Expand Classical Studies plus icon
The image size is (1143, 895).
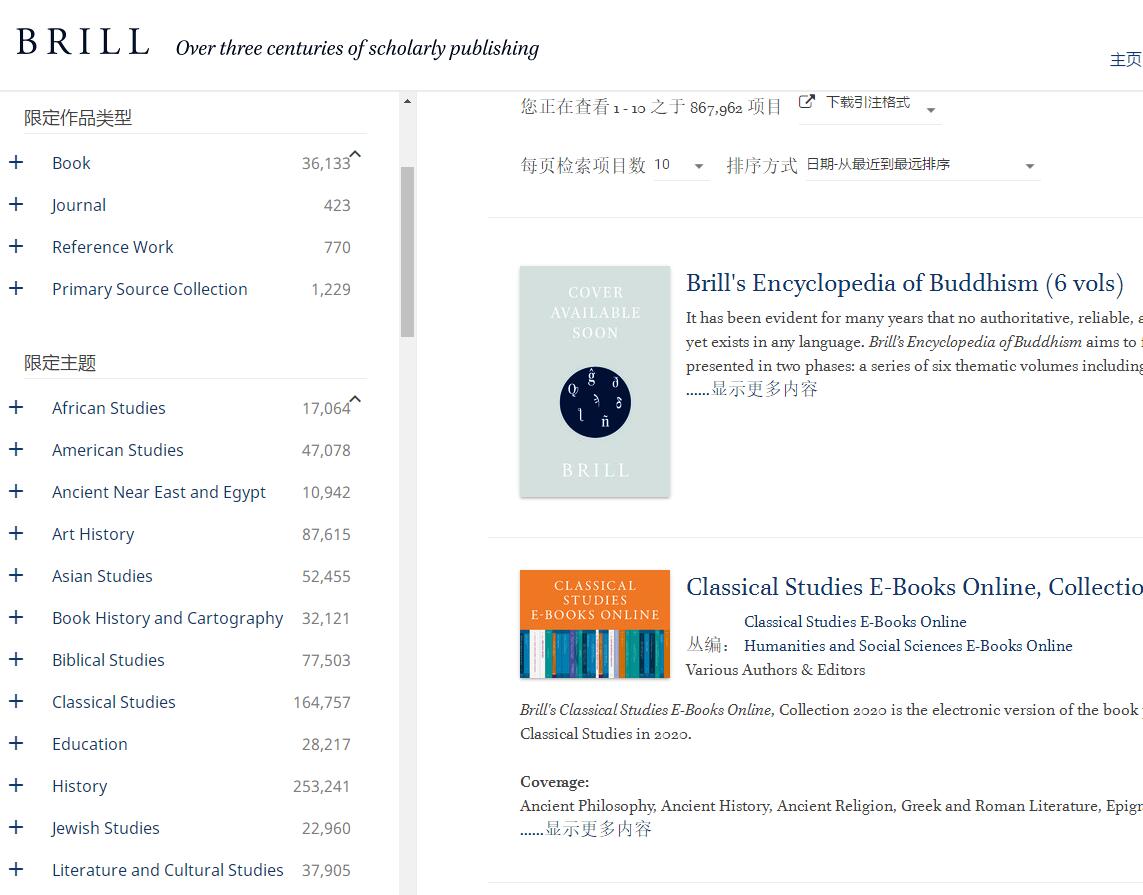click(x=16, y=702)
